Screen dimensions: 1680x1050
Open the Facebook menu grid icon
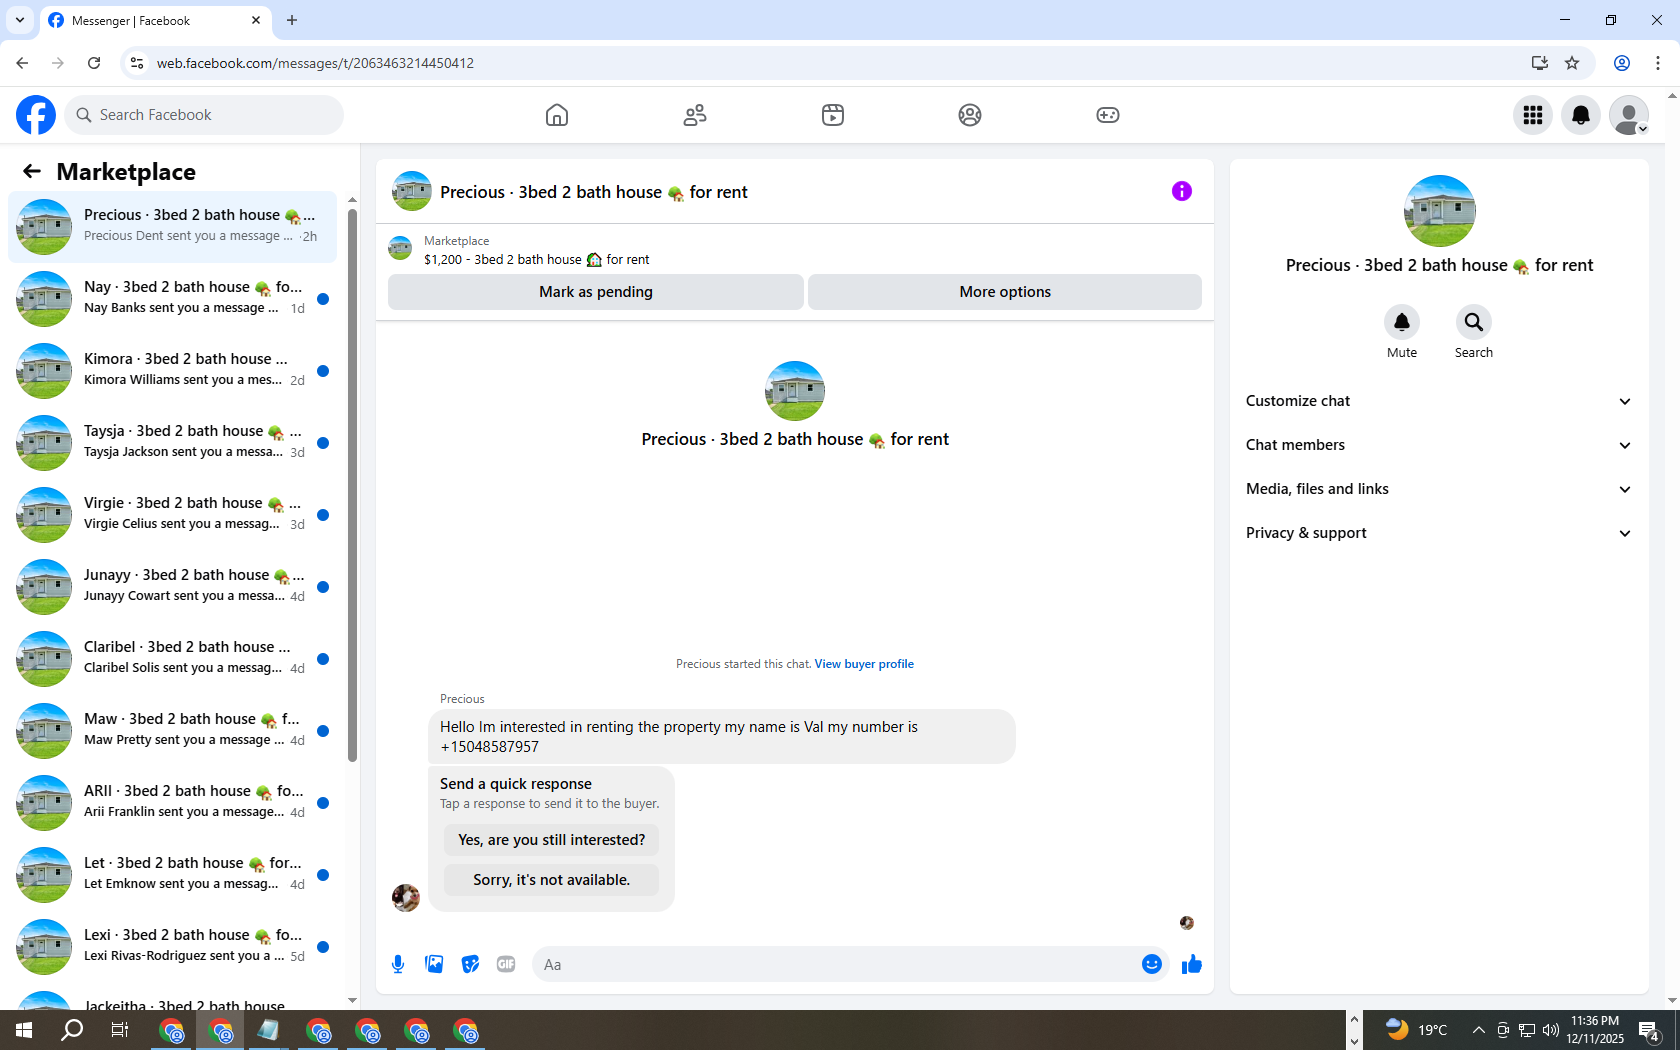[x=1533, y=115]
